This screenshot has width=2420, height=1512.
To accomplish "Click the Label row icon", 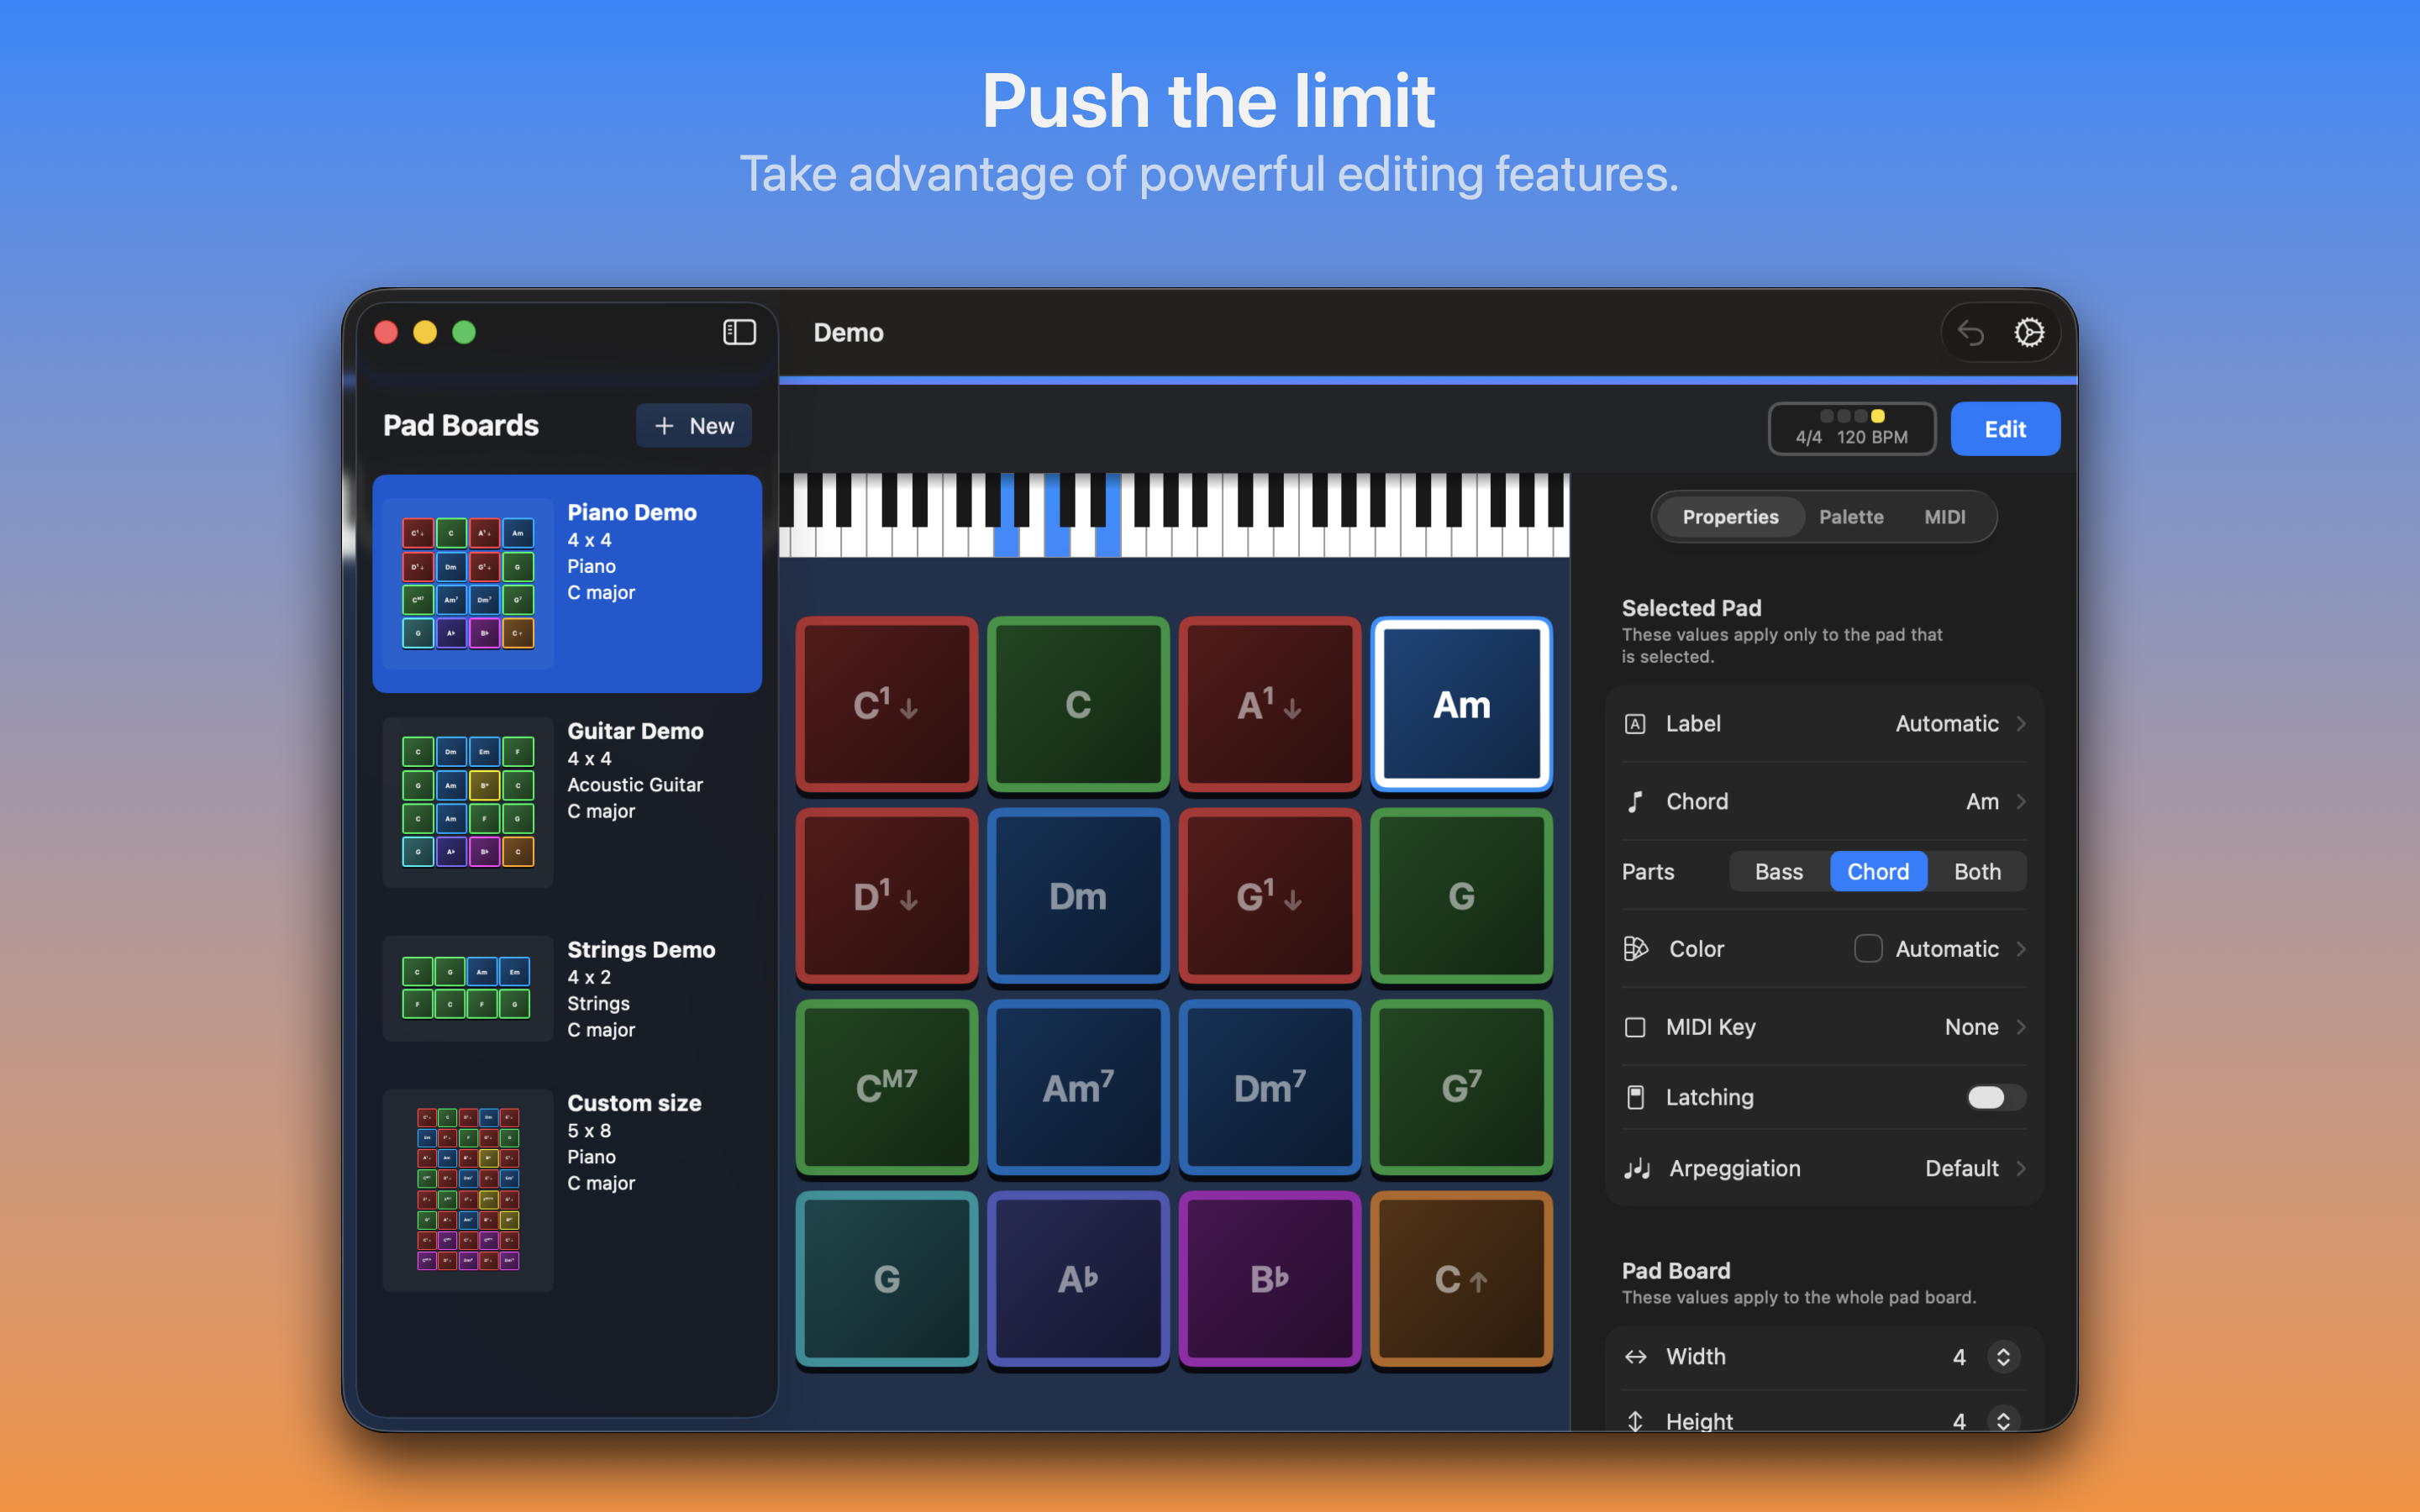I will pyautogui.click(x=1635, y=724).
